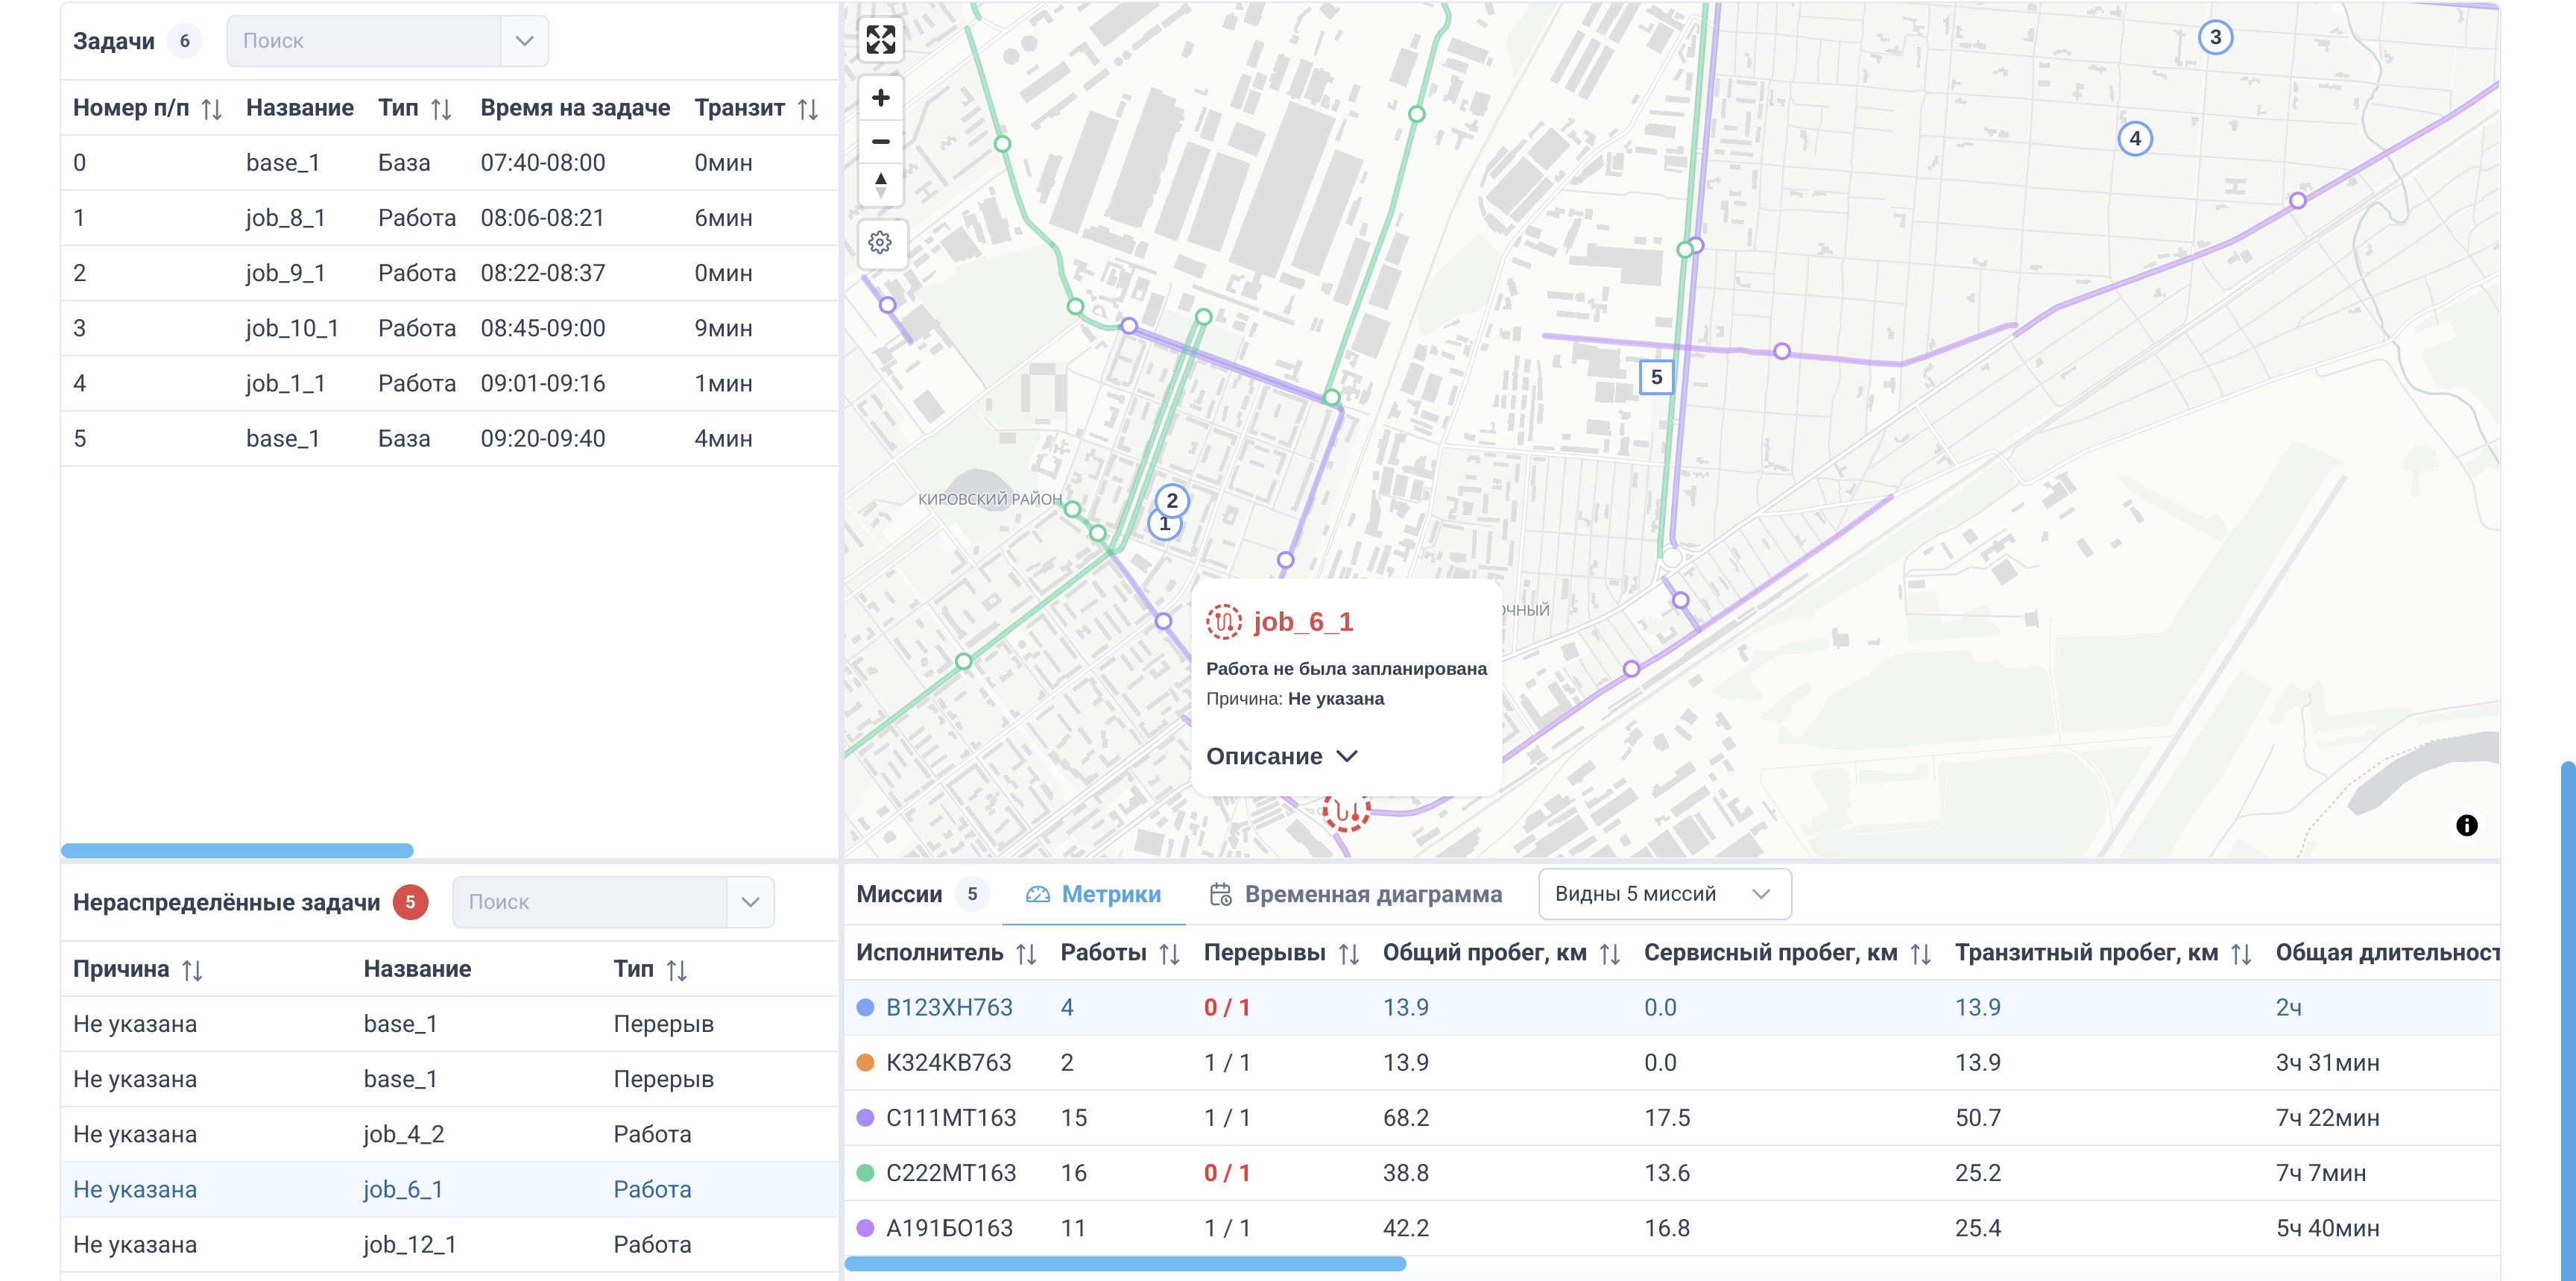Select map waypoint marker 3

[x=2215, y=38]
